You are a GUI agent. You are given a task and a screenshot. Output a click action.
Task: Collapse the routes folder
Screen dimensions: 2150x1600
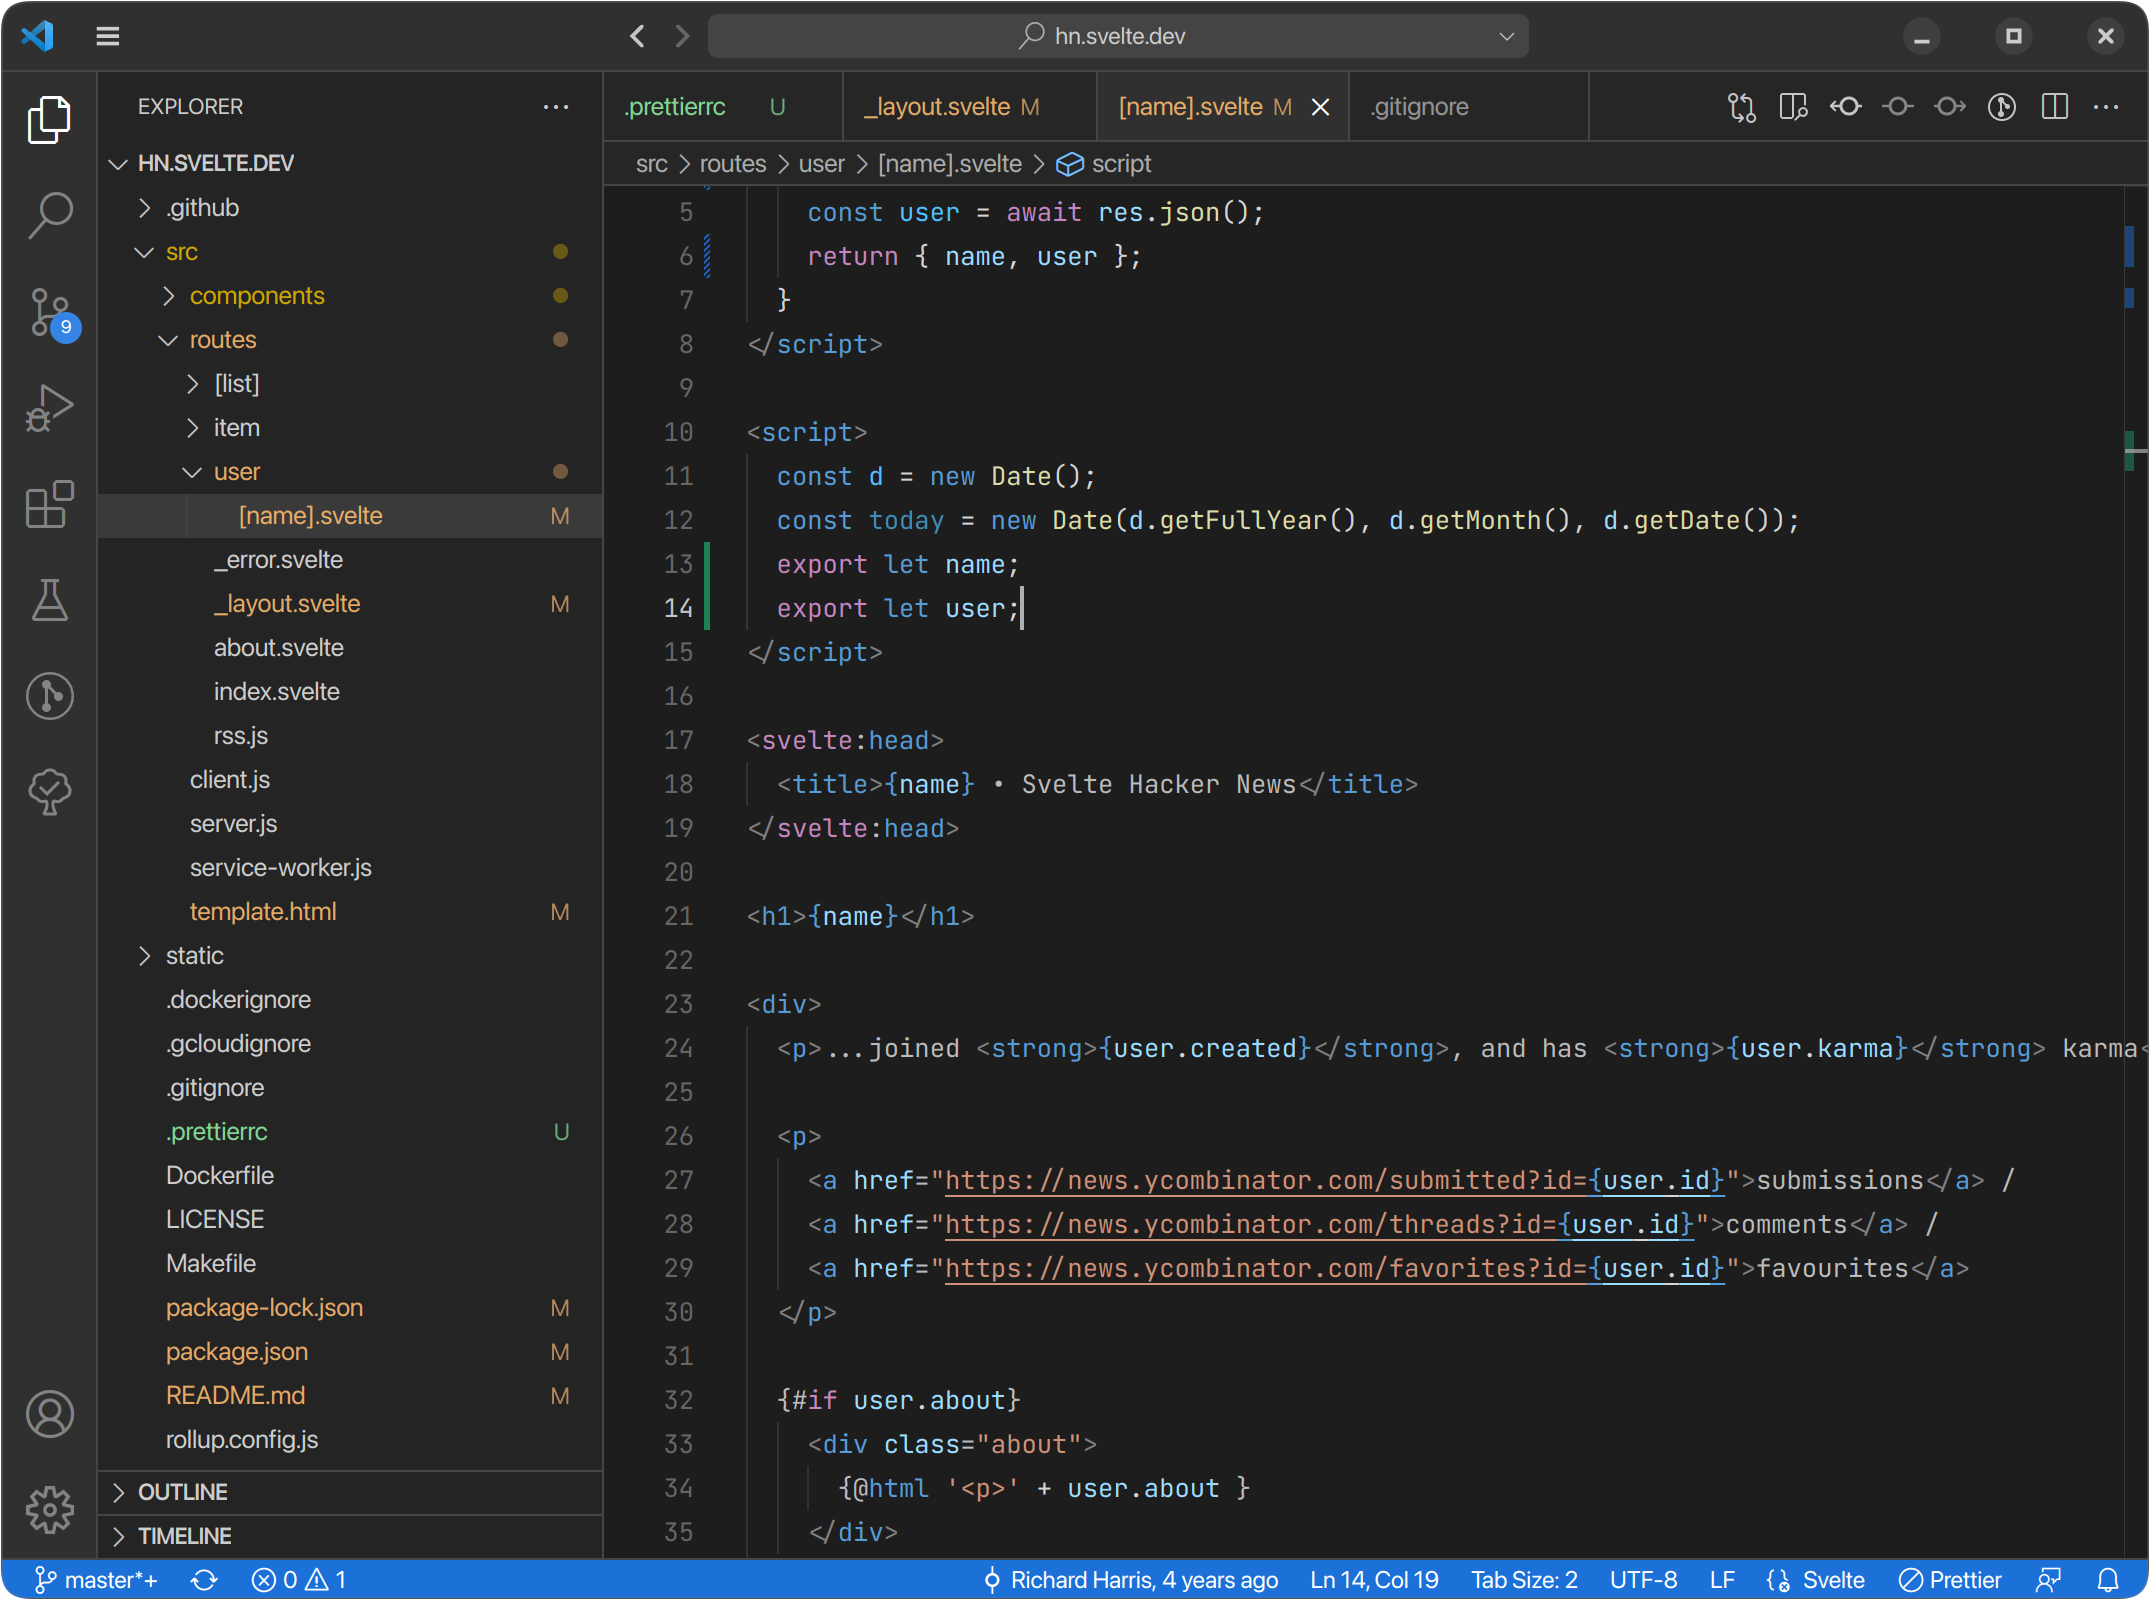[x=222, y=340]
